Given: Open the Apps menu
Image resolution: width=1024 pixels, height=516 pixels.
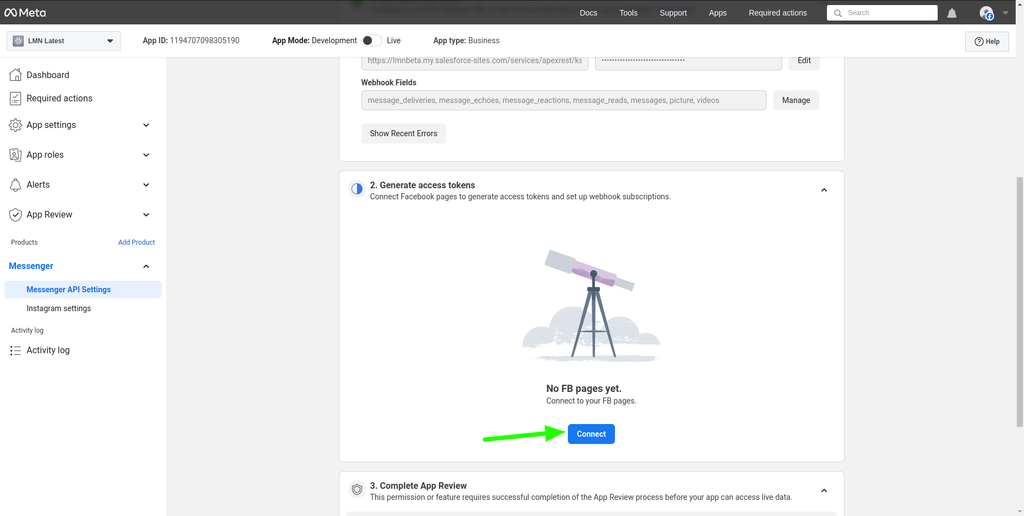Looking at the screenshot, I should [x=718, y=13].
